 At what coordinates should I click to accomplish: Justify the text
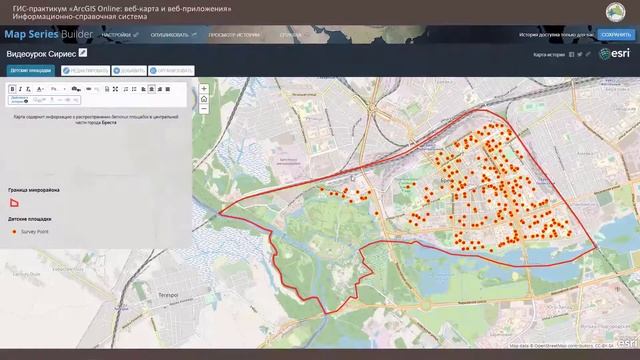tap(168, 89)
